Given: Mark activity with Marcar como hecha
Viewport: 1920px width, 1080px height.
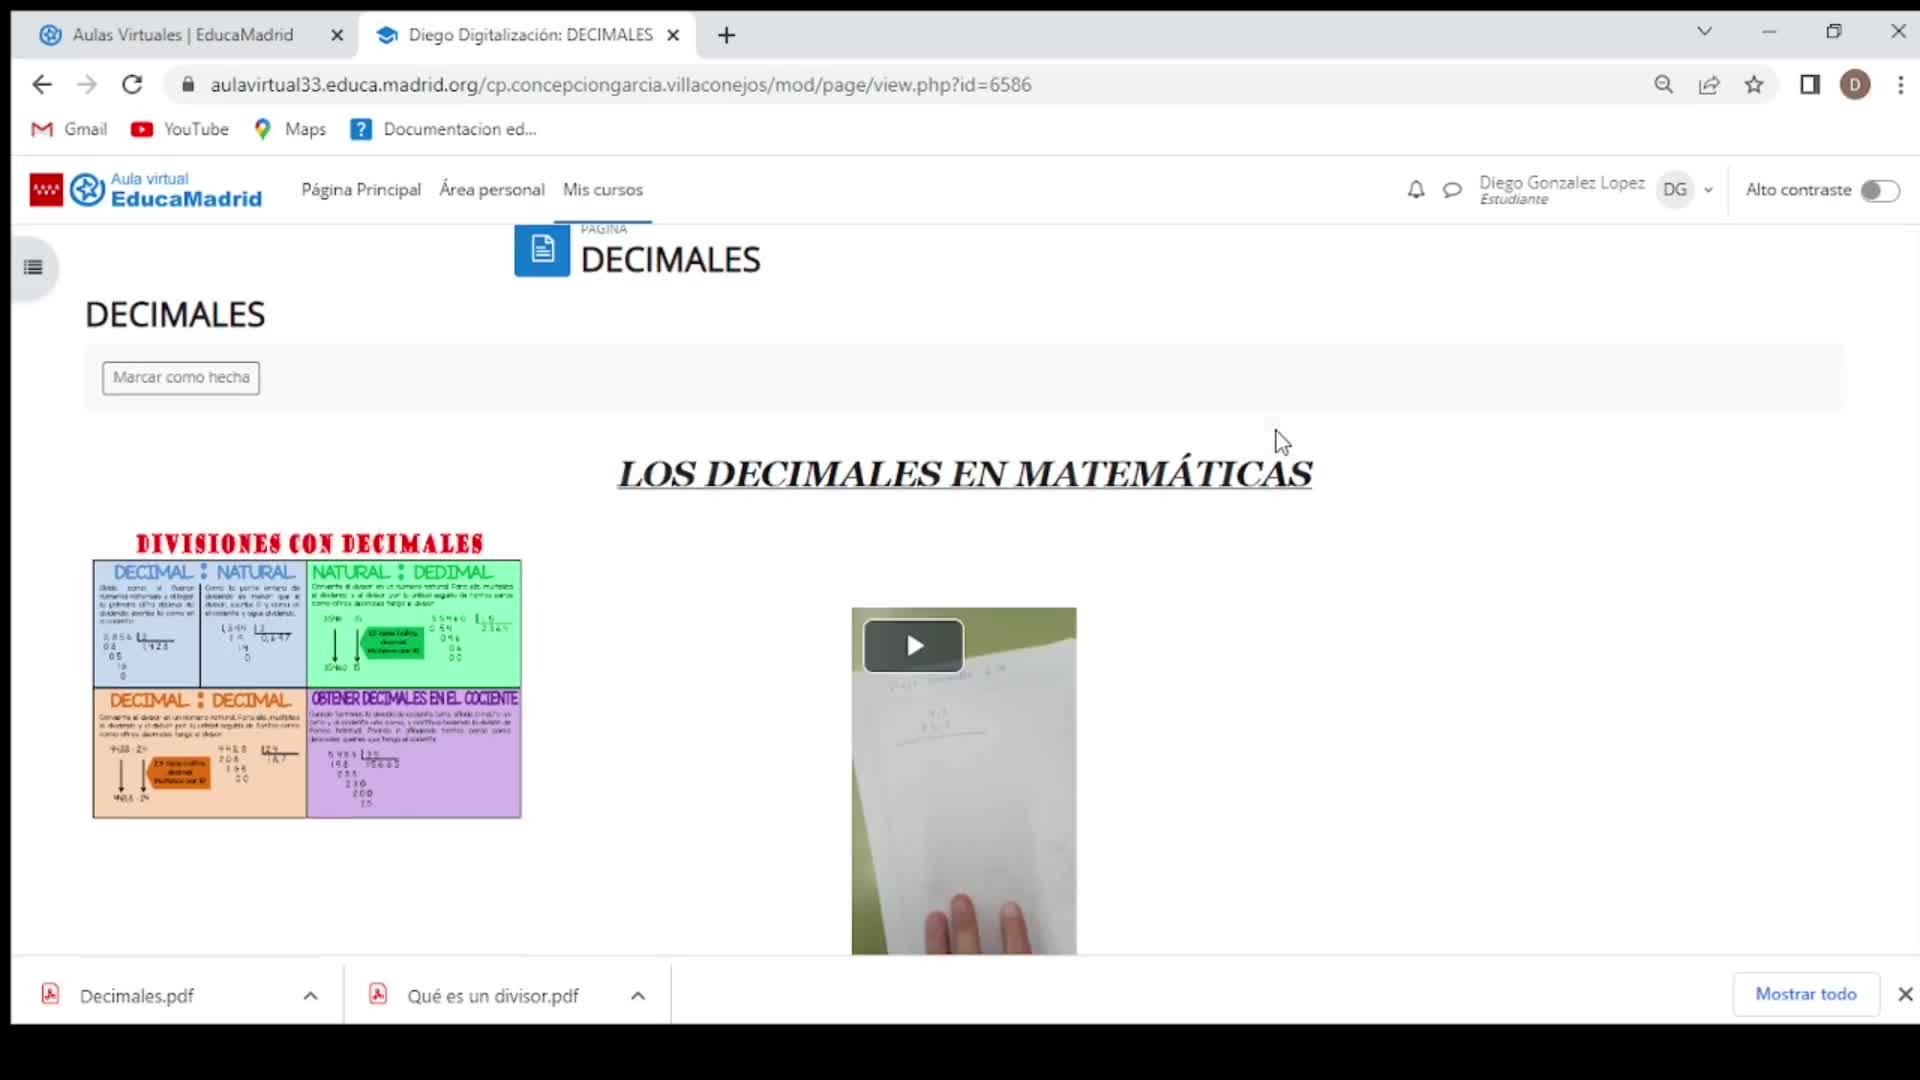Looking at the screenshot, I should tap(181, 378).
